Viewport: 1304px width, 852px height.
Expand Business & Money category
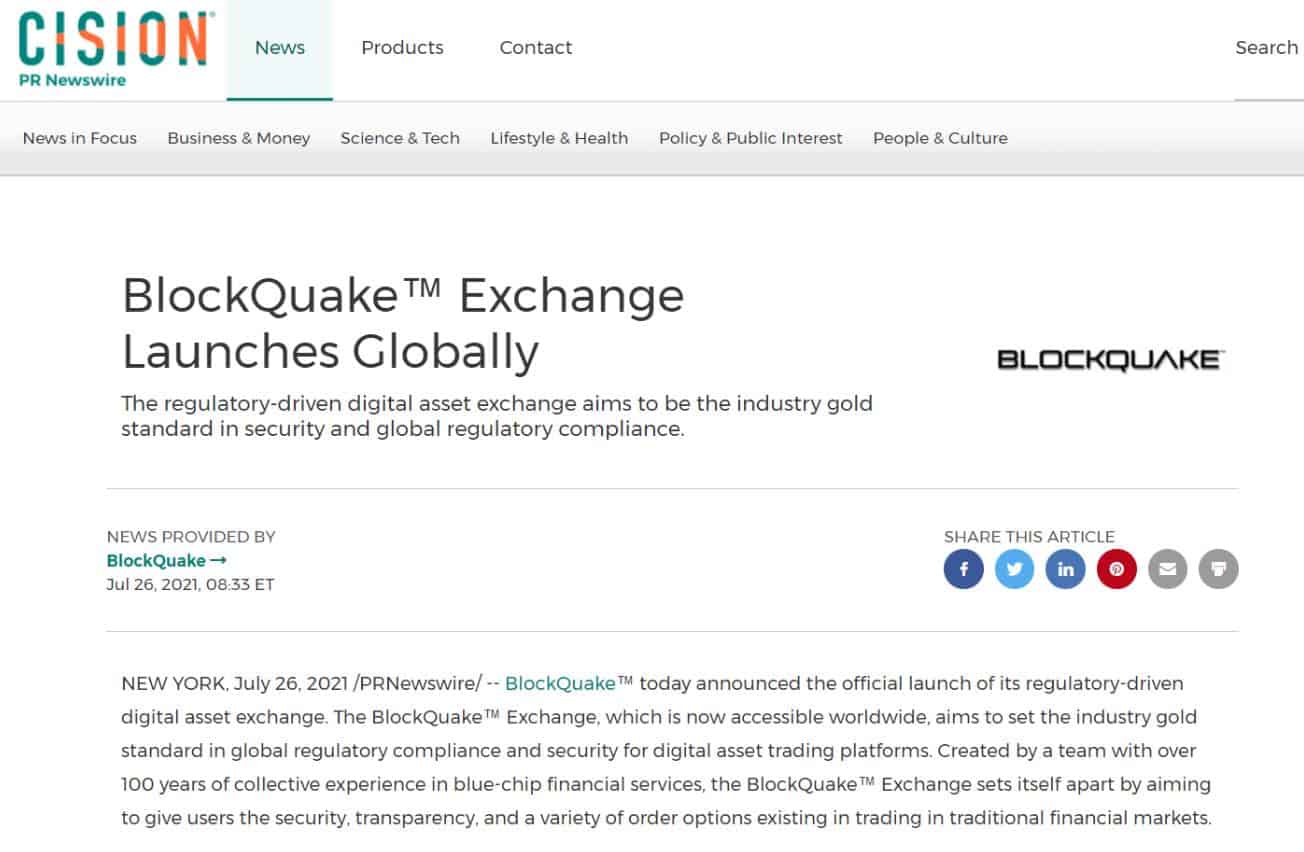coord(239,138)
